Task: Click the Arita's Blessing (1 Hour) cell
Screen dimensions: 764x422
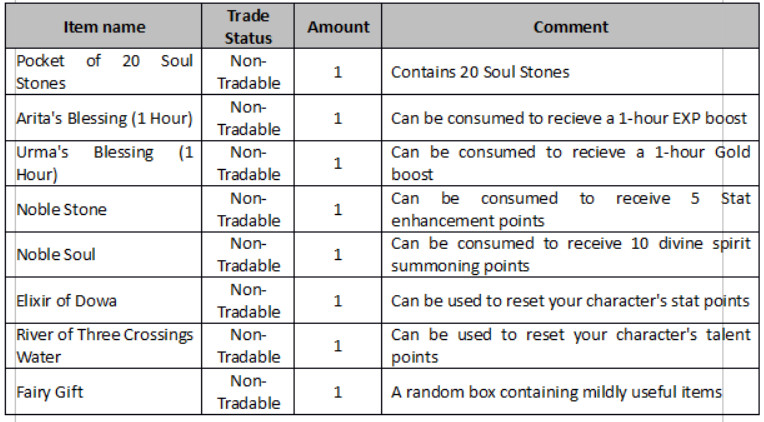Action: [x=105, y=118]
